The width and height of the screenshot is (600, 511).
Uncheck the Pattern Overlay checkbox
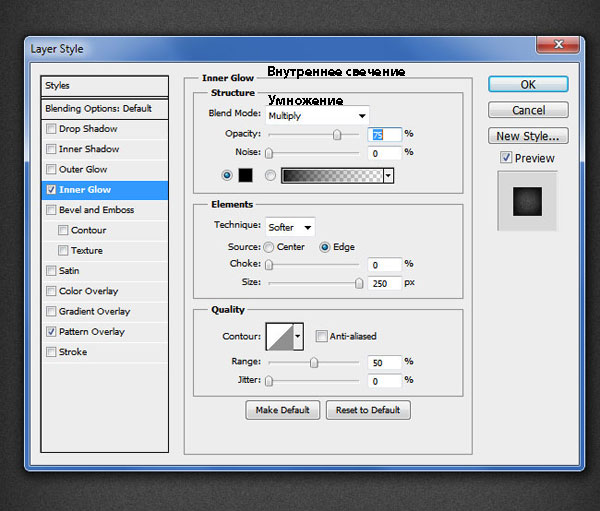point(51,331)
